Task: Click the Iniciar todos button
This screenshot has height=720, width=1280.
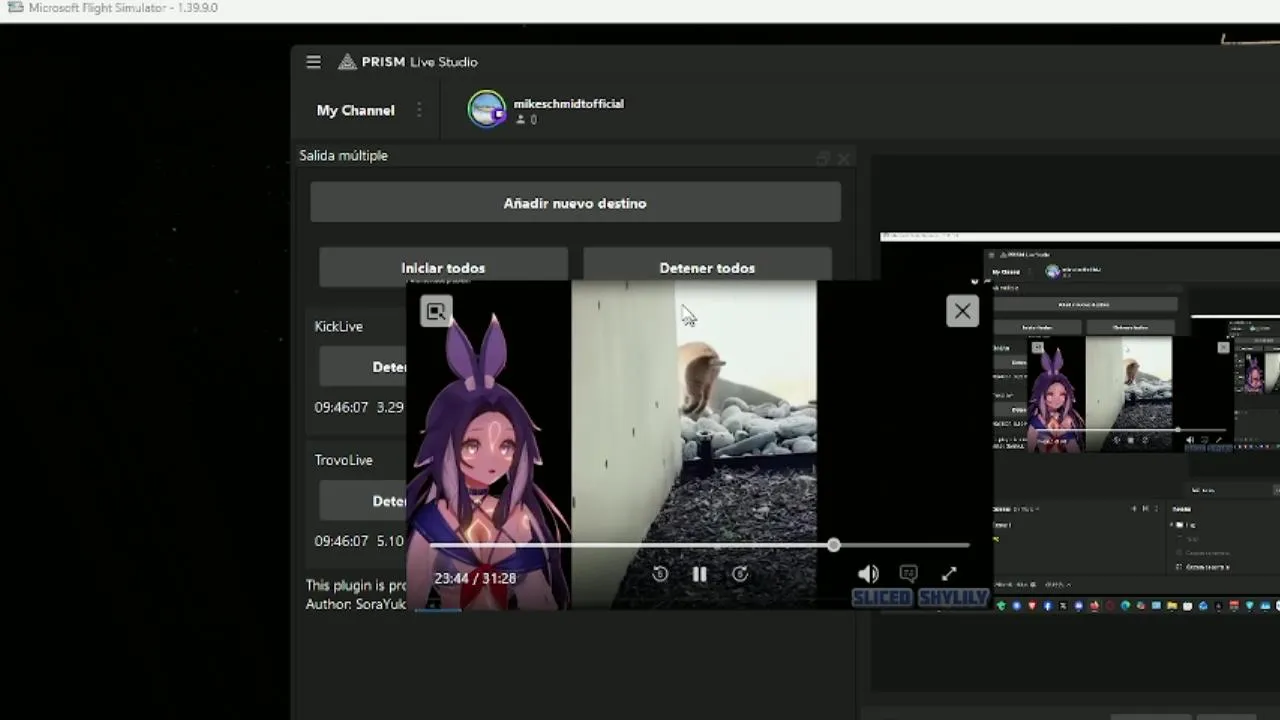Action: [x=443, y=267]
